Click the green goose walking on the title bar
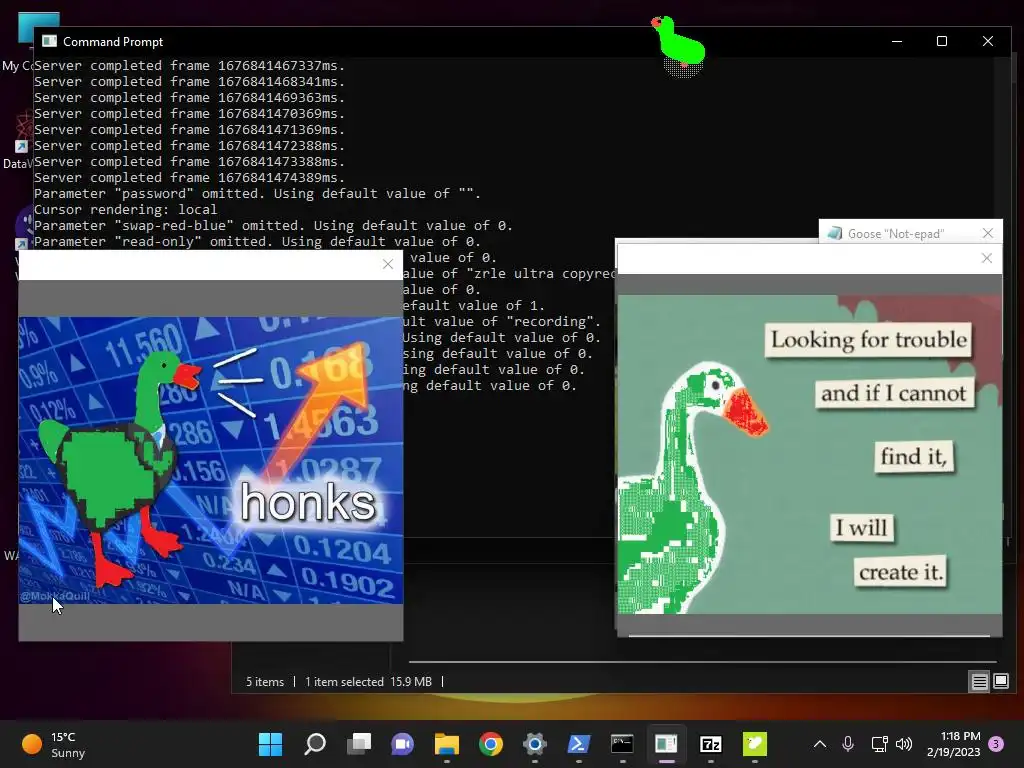 (679, 46)
